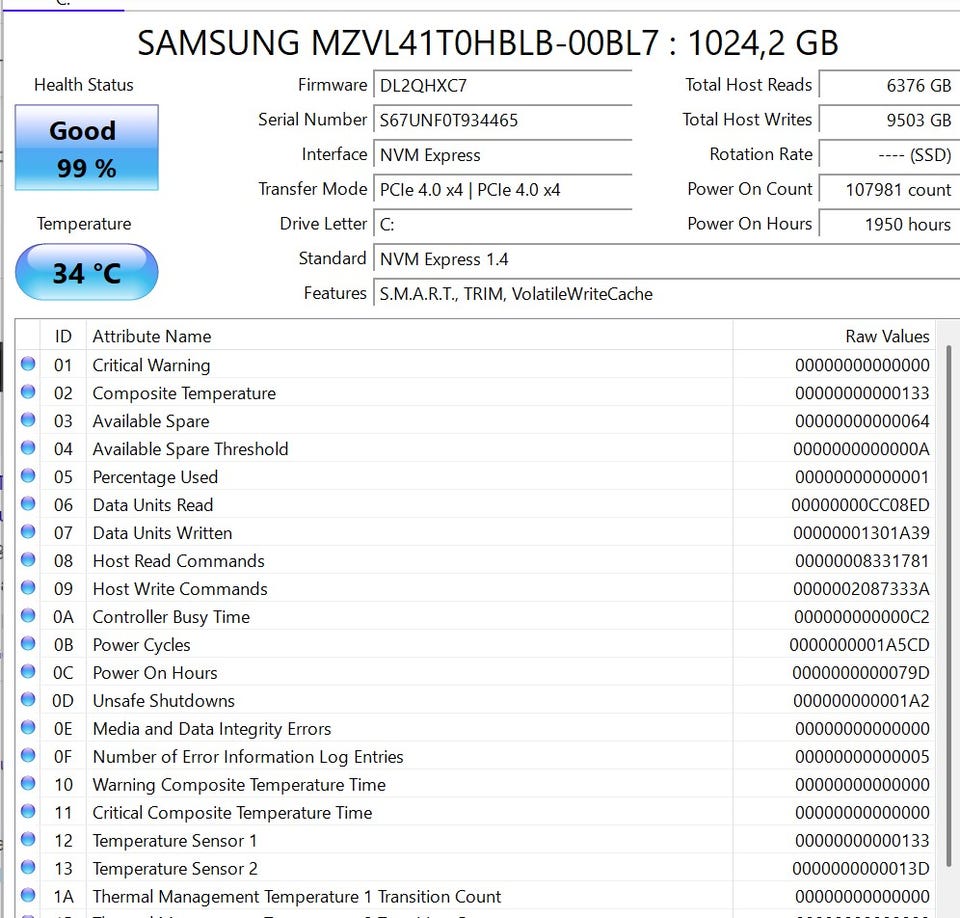
Task: Click the Total Host Writes value 9503 GB
Action: 889,120
